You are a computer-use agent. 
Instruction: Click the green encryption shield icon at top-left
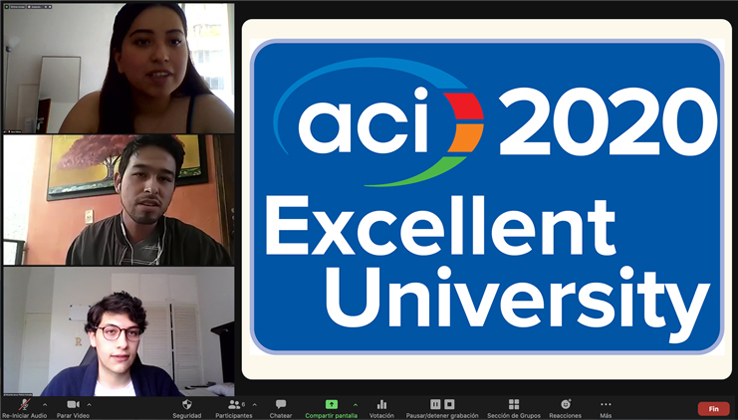pyautogui.click(x=7, y=7)
